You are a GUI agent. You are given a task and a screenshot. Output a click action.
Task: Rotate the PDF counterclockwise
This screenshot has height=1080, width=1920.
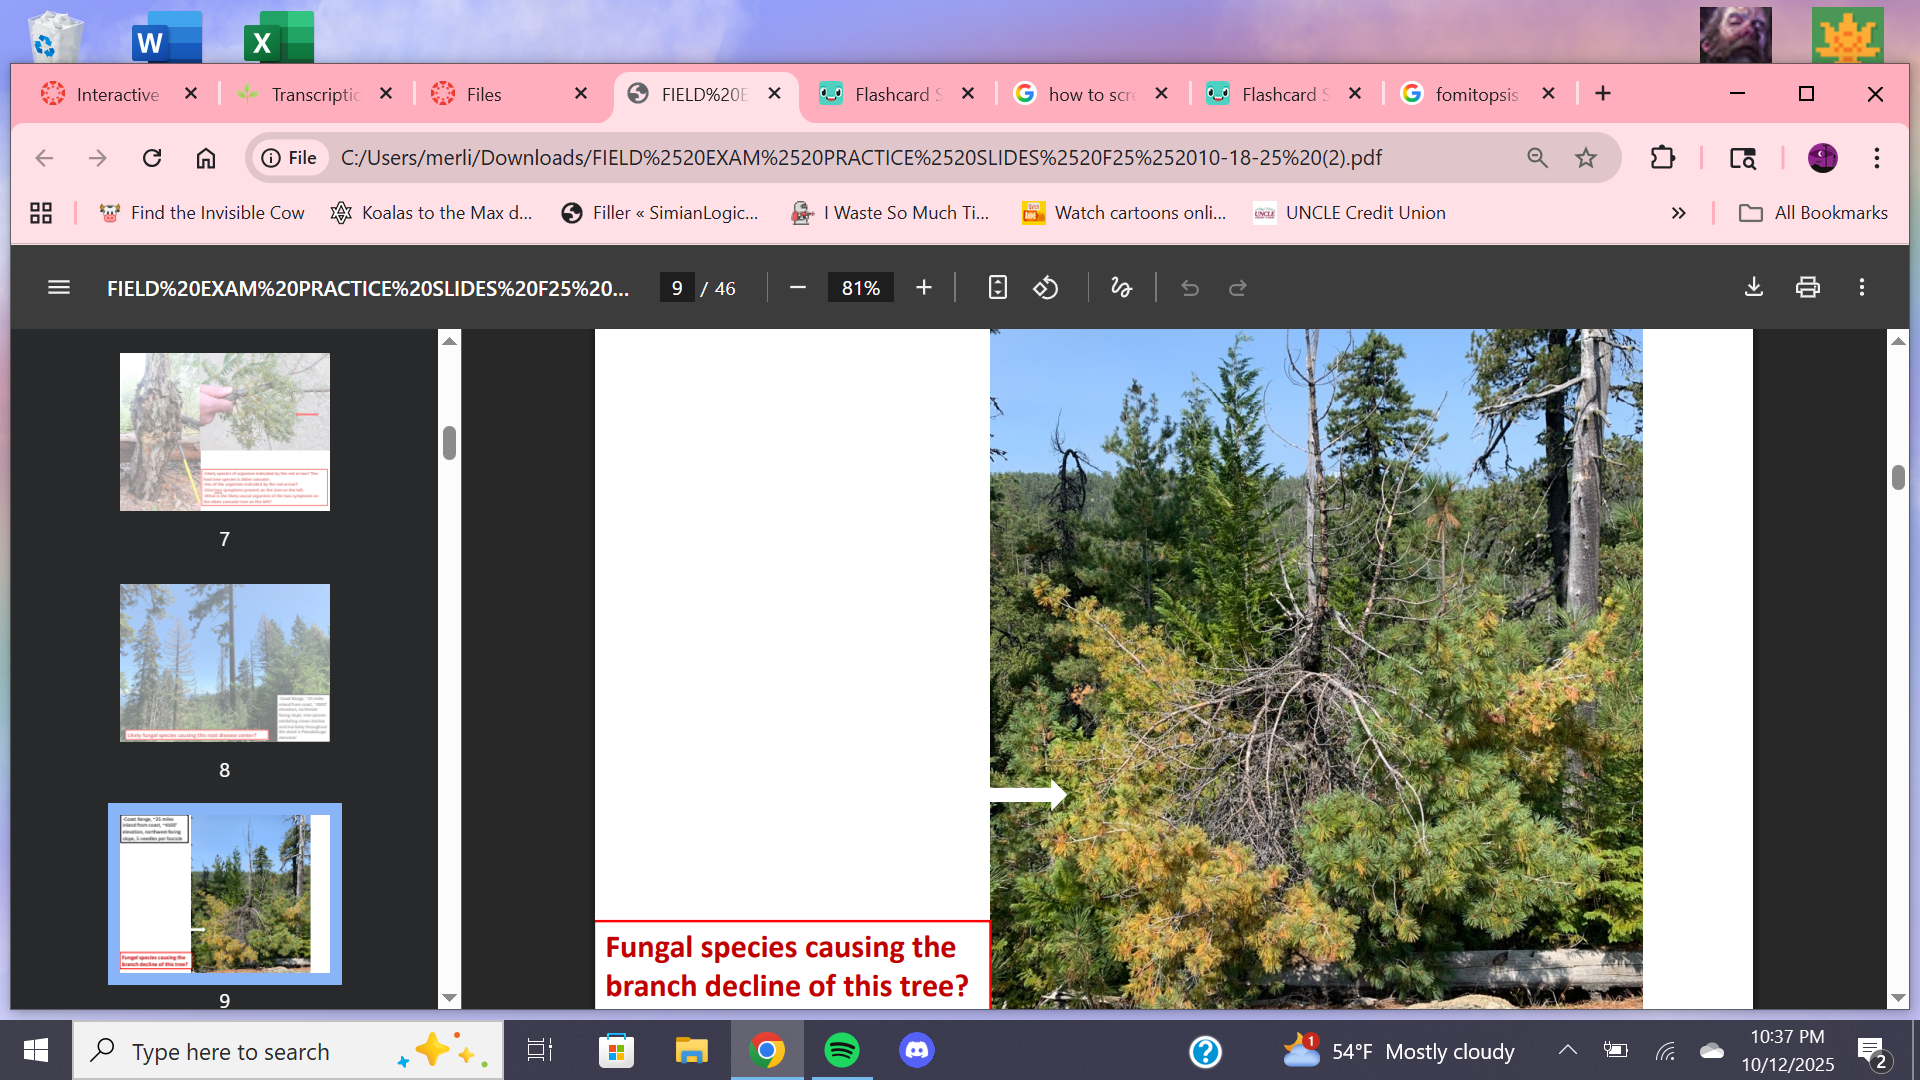point(1046,288)
